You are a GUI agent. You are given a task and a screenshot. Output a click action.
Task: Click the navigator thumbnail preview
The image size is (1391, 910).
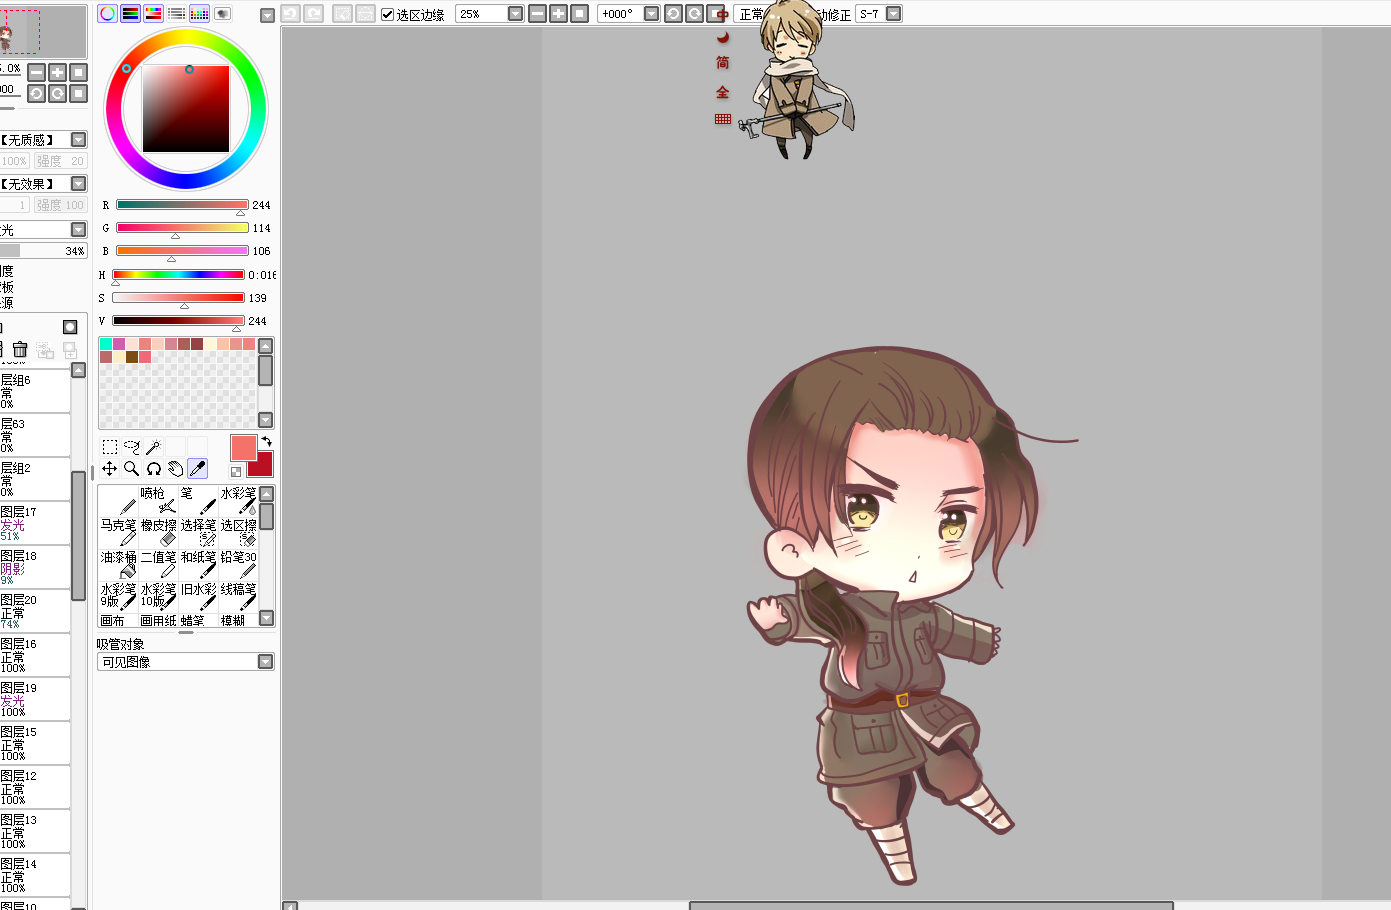pos(43,32)
